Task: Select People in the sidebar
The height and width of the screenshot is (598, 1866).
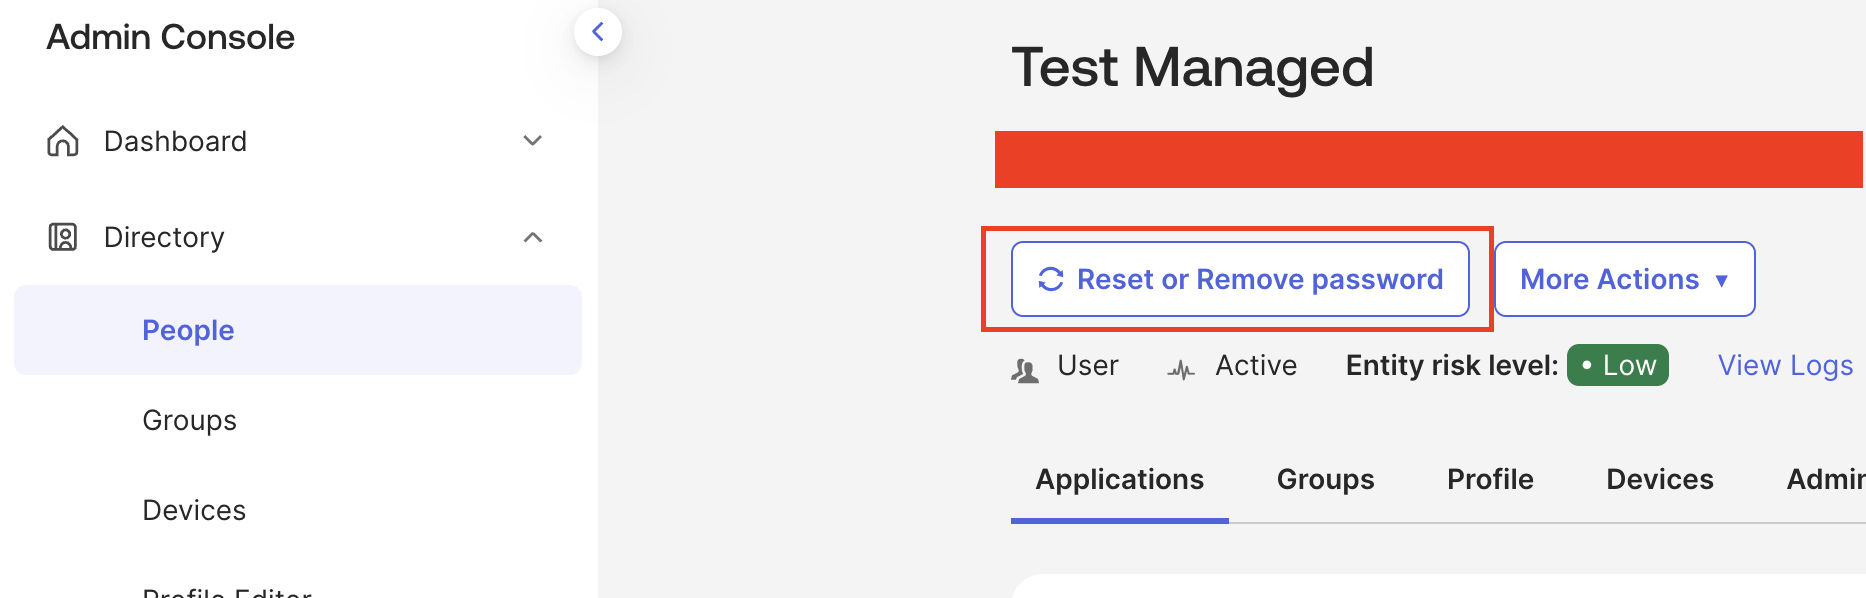Action: point(188,330)
